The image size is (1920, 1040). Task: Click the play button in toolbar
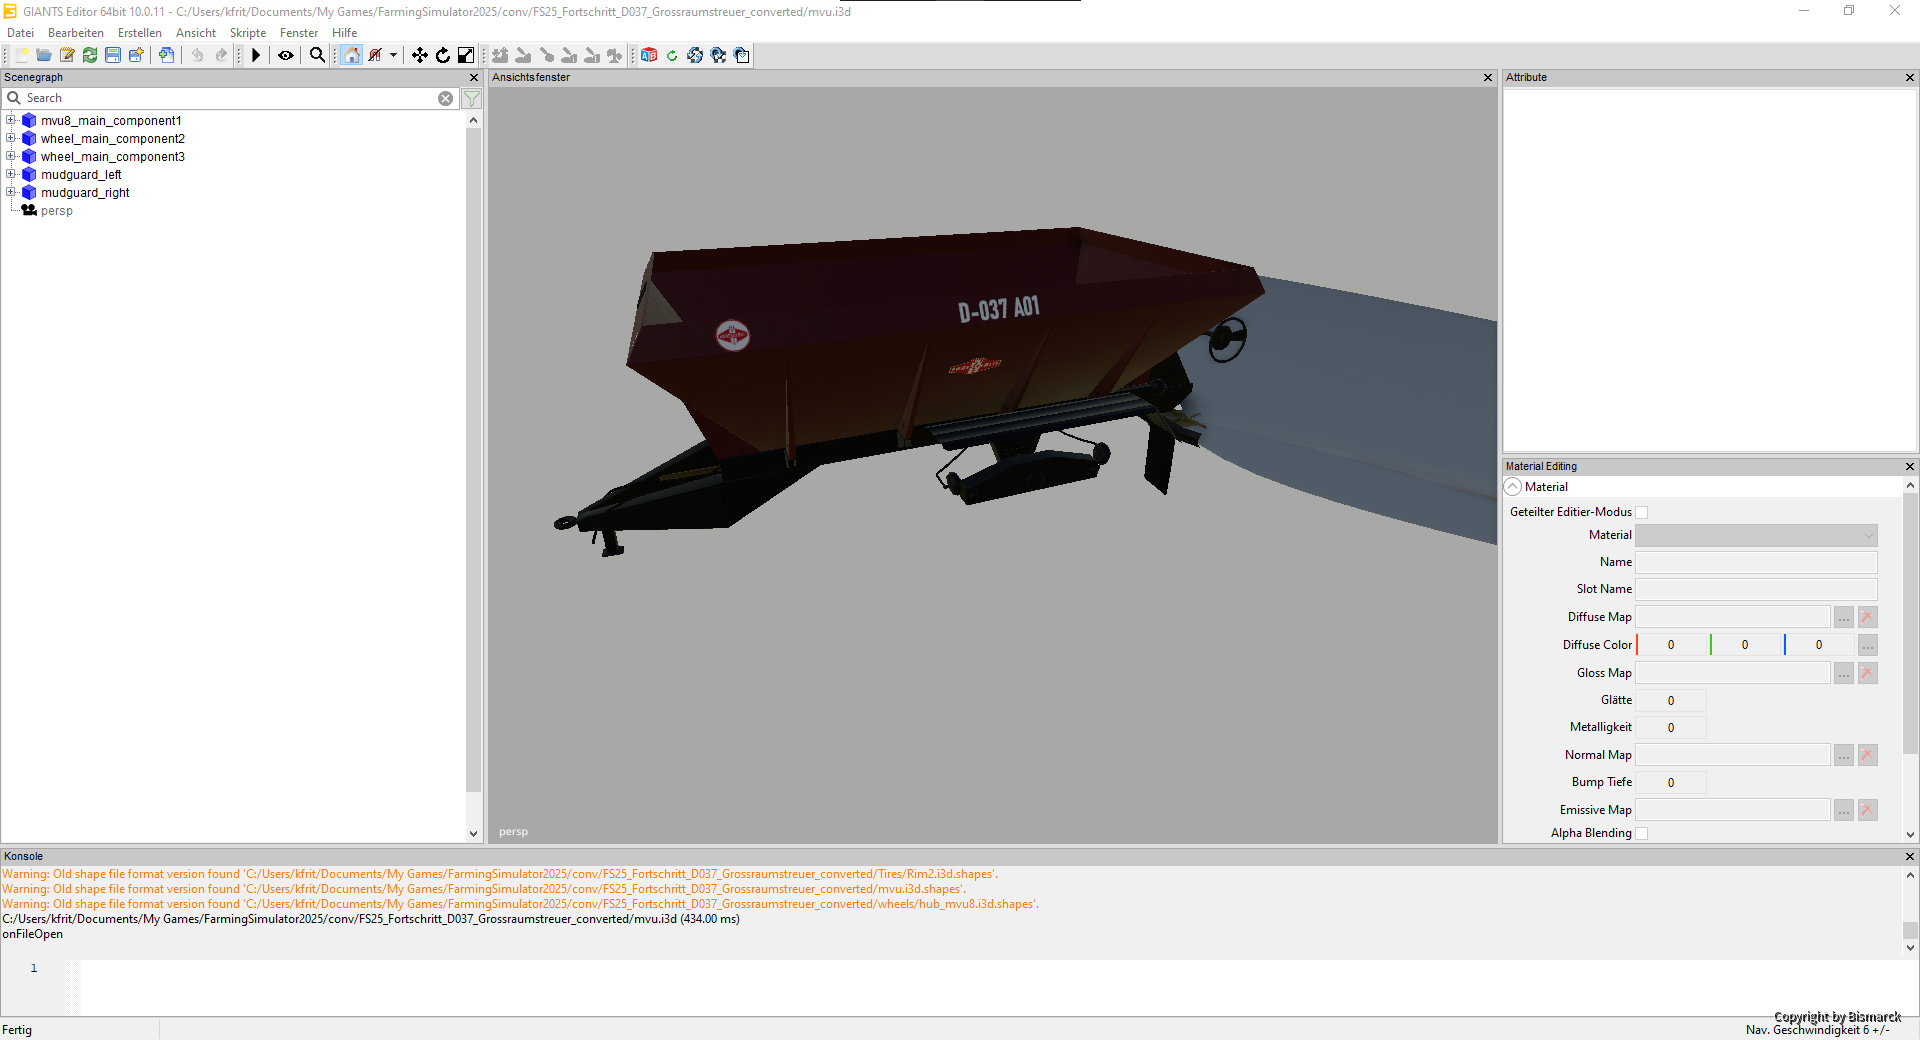[x=256, y=55]
